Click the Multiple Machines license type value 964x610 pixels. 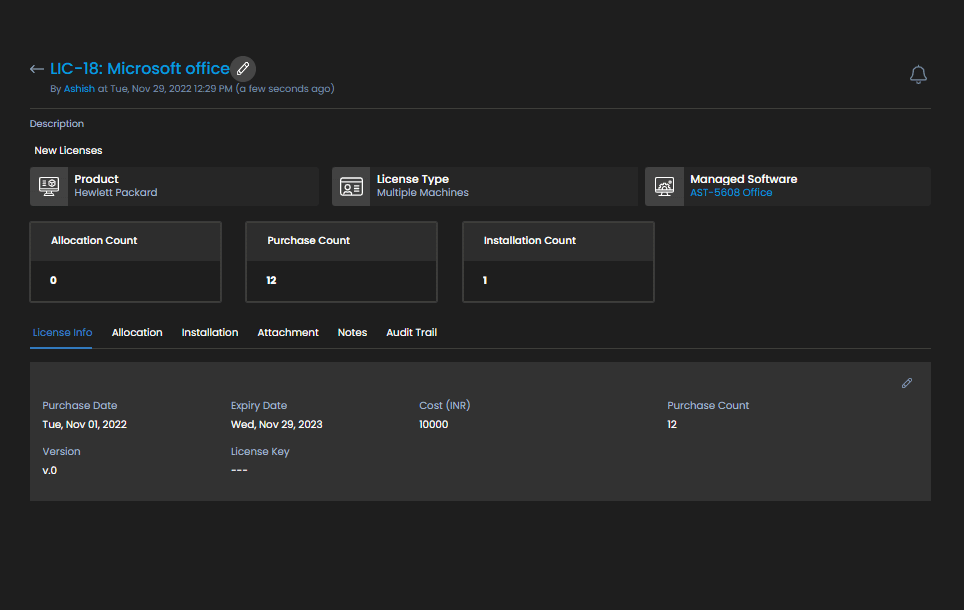point(422,192)
